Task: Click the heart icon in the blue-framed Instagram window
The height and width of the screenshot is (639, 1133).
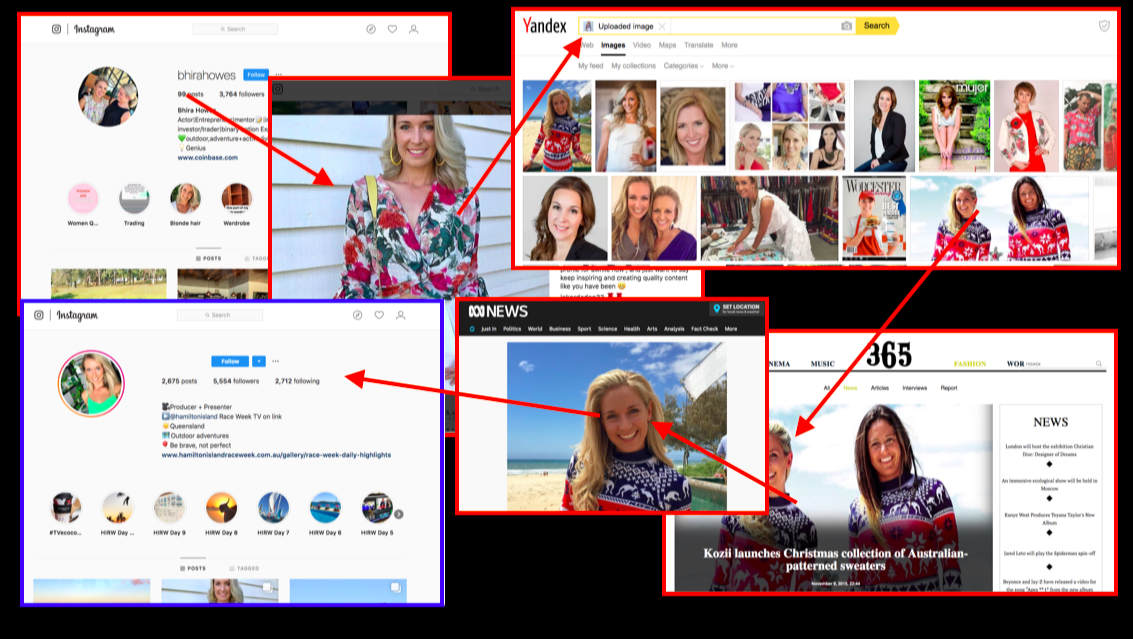Action: (379, 315)
